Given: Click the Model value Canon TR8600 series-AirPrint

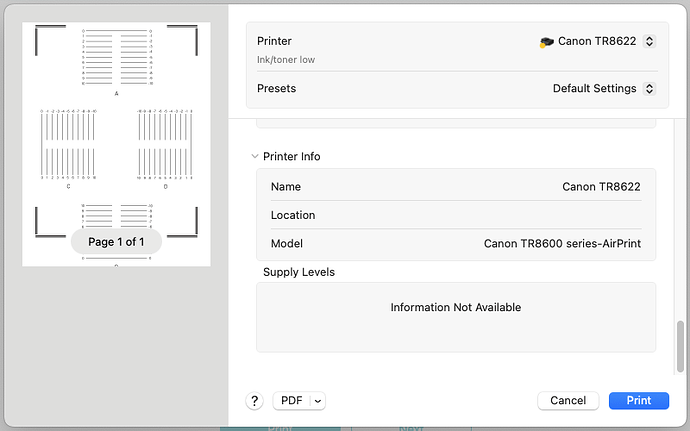Looking at the screenshot, I should pos(562,243).
